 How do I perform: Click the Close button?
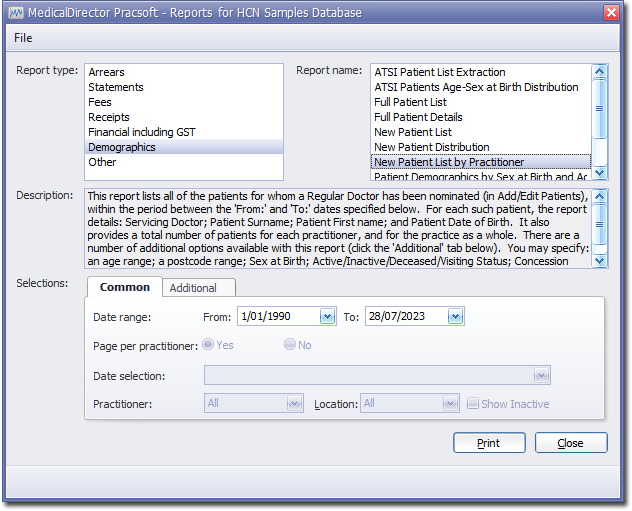pos(571,443)
